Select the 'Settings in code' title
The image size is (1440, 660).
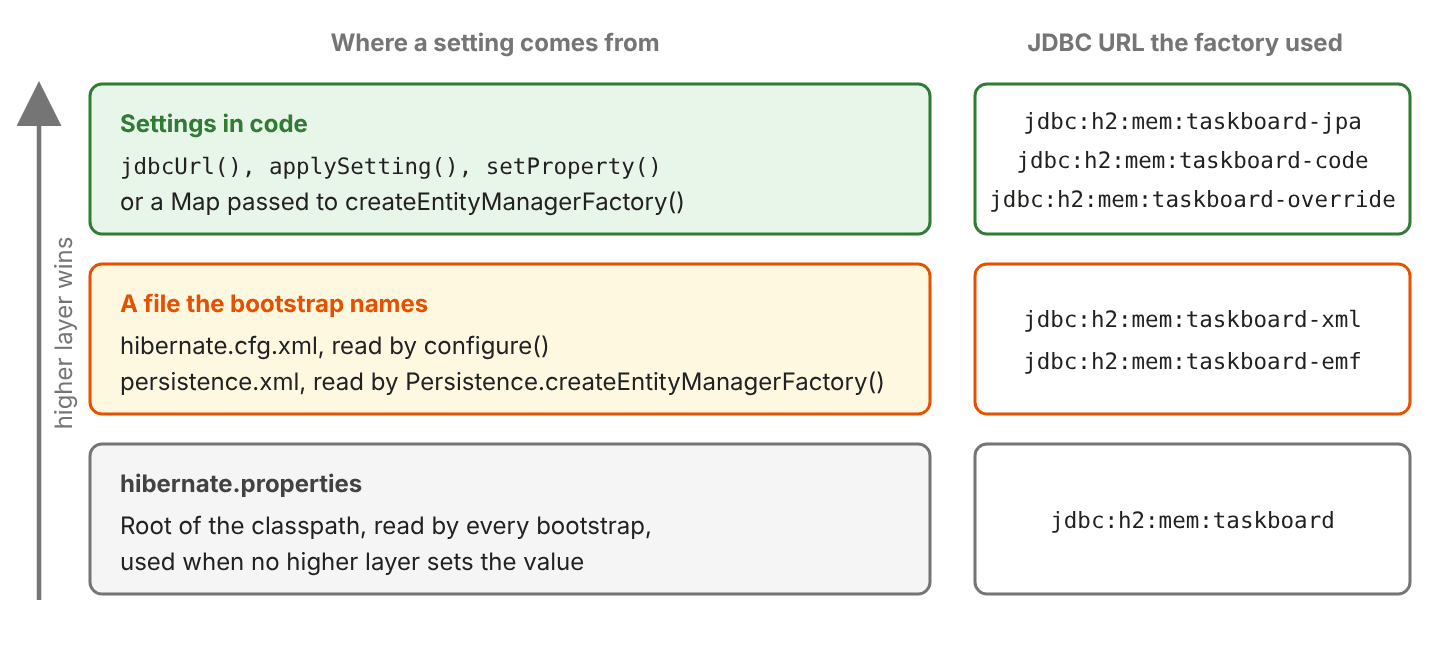214,124
